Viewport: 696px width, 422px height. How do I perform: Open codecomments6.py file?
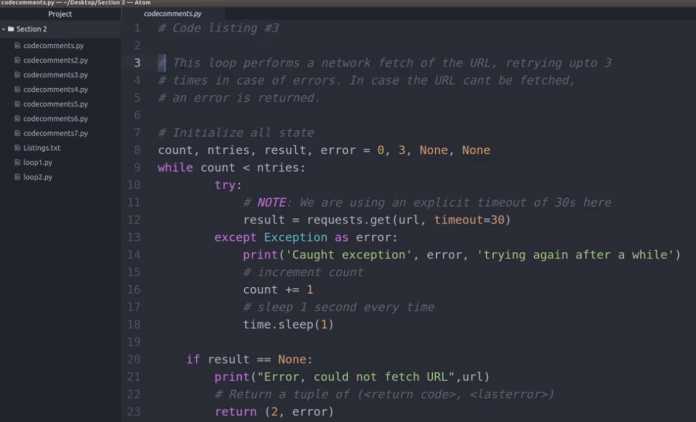[55, 118]
